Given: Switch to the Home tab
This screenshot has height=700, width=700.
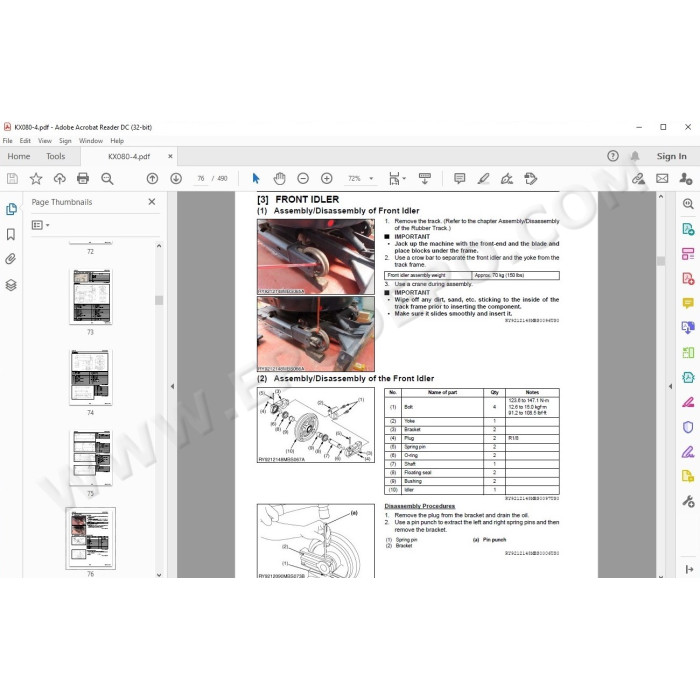Looking at the screenshot, I should (19, 156).
